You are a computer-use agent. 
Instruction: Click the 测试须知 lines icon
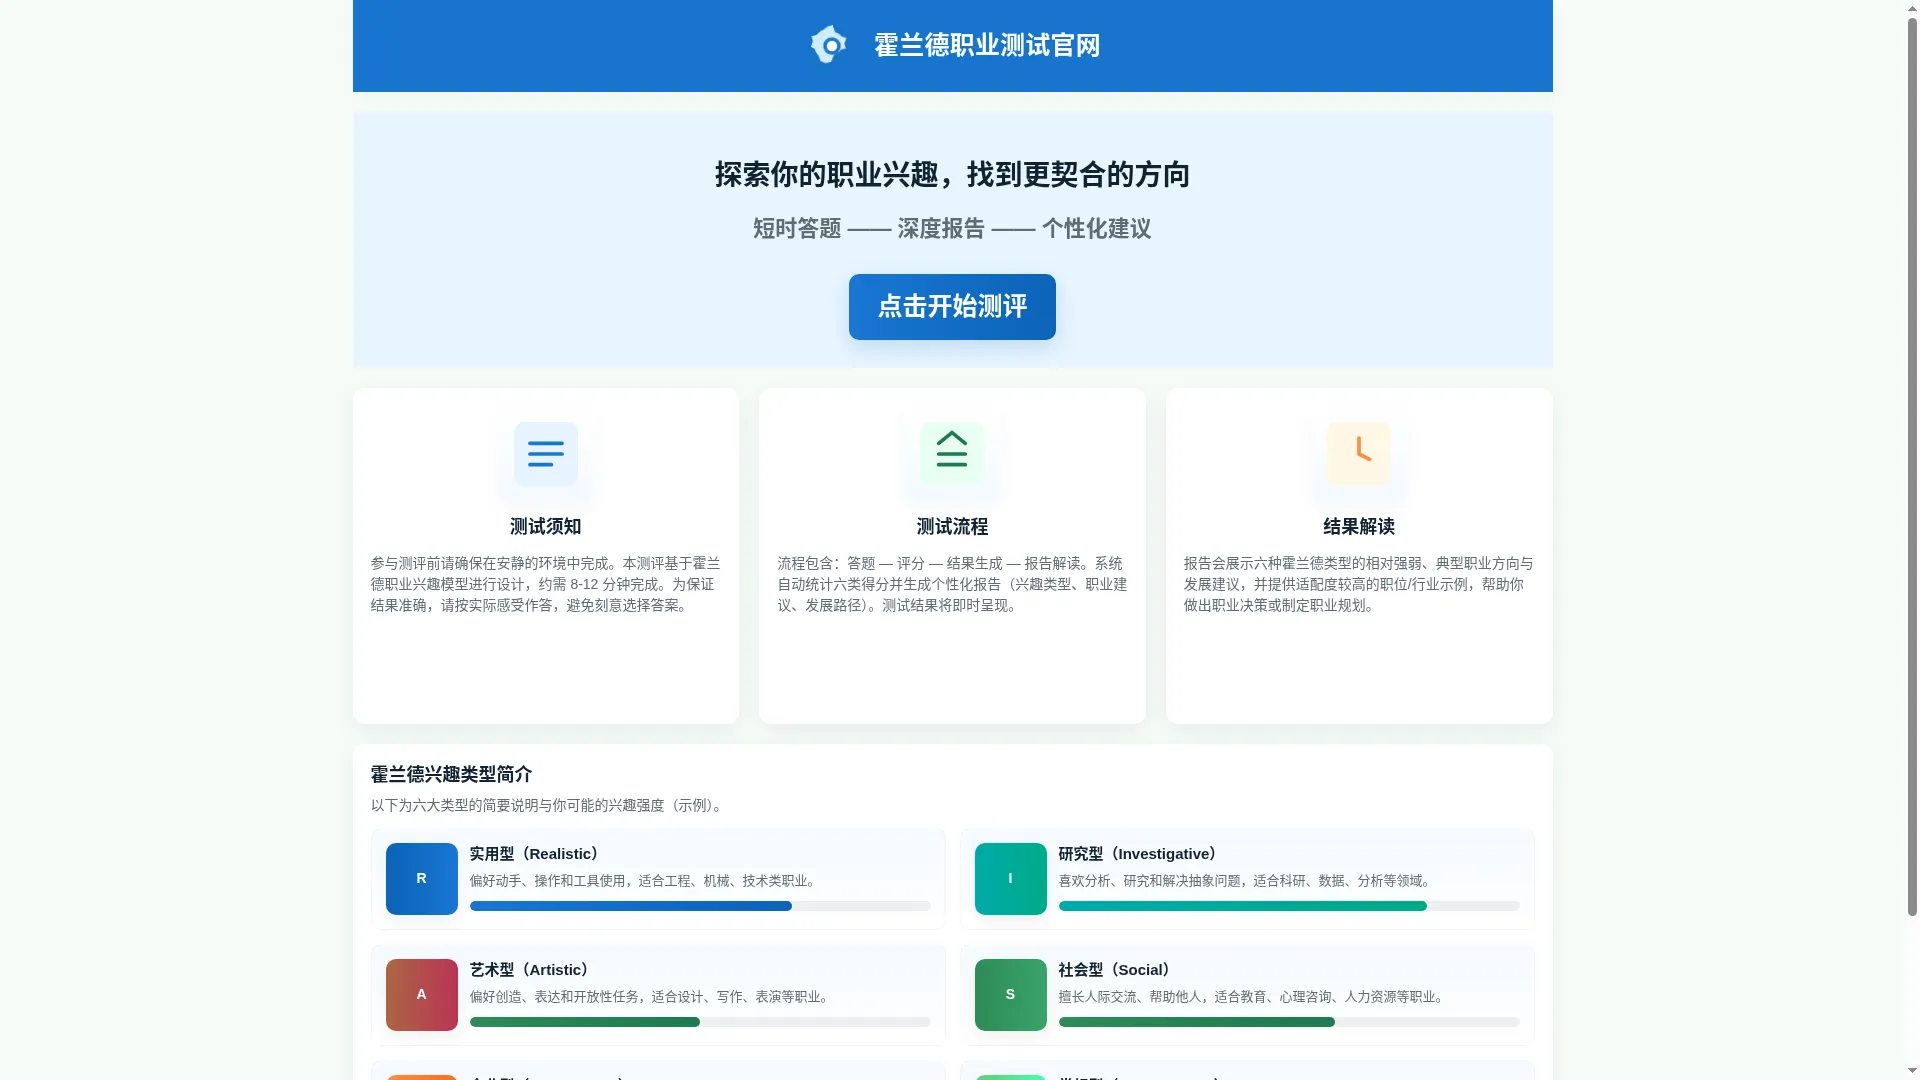point(546,454)
